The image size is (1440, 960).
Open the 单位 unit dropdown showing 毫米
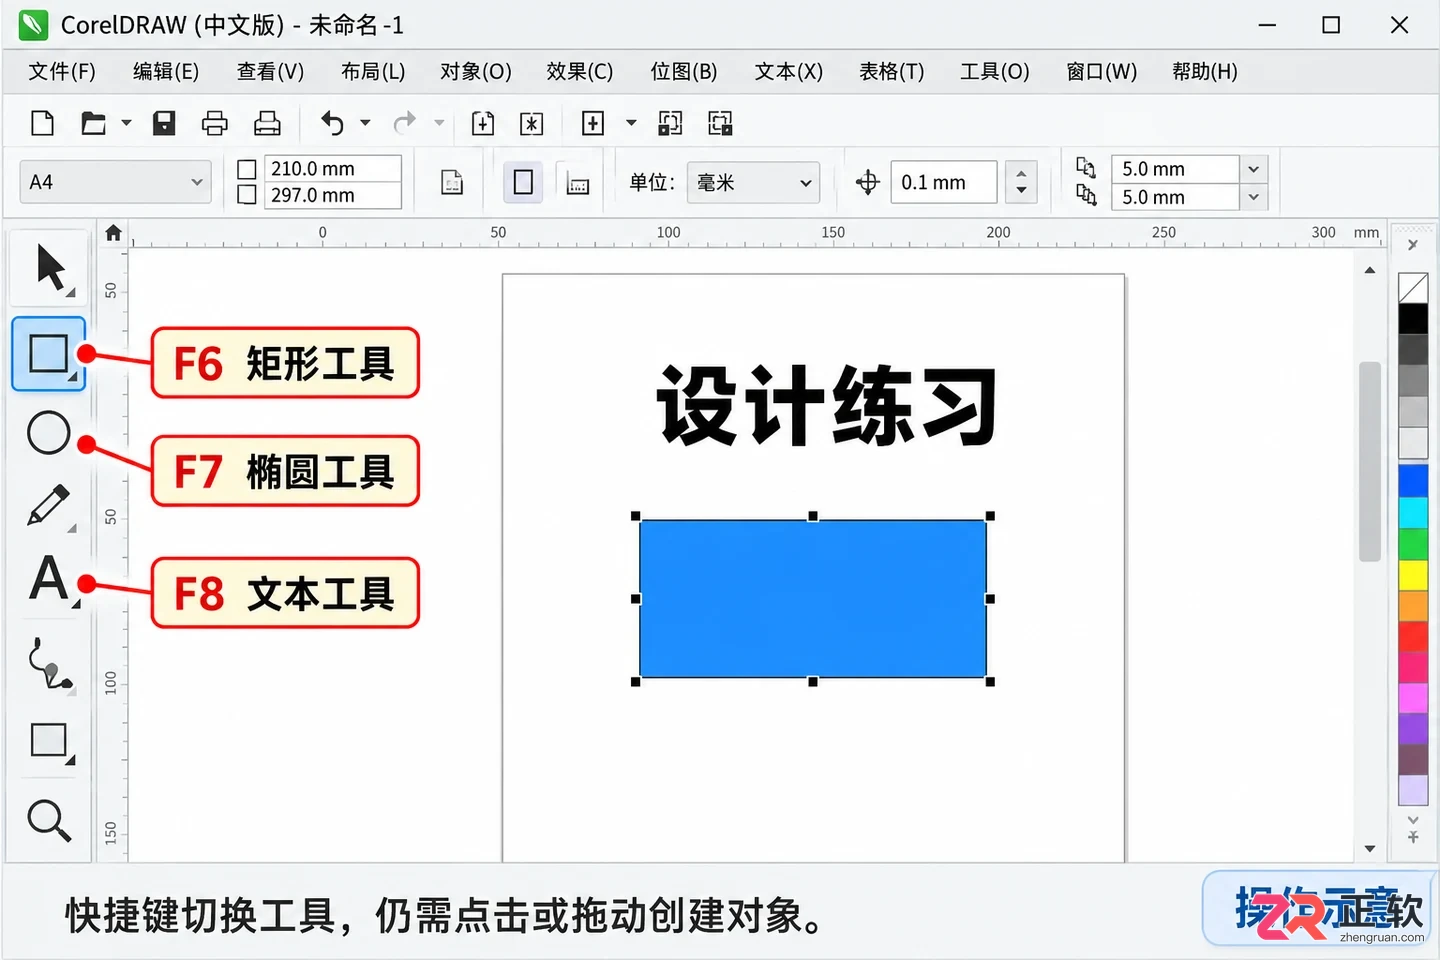(x=753, y=182)
